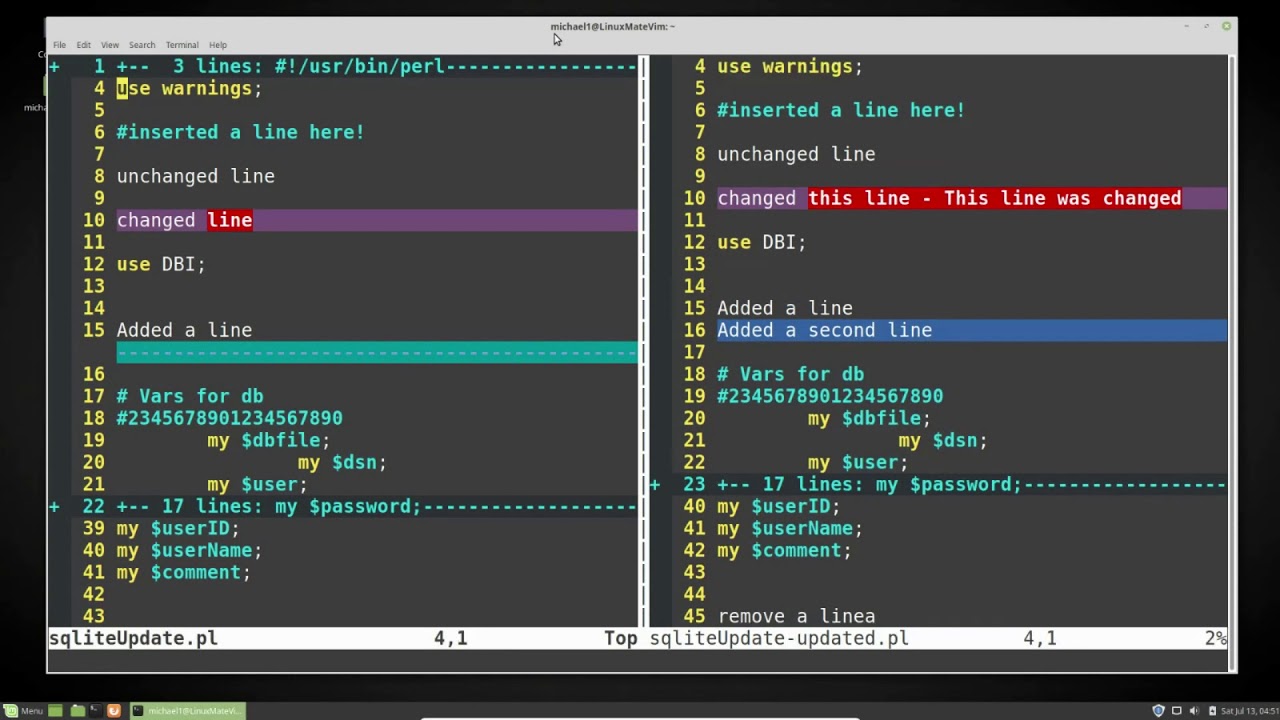Click 'unchanged line' in right pane
Image resolution: width=1280 pixels, height=720 pixels.
tap(796, 155)
